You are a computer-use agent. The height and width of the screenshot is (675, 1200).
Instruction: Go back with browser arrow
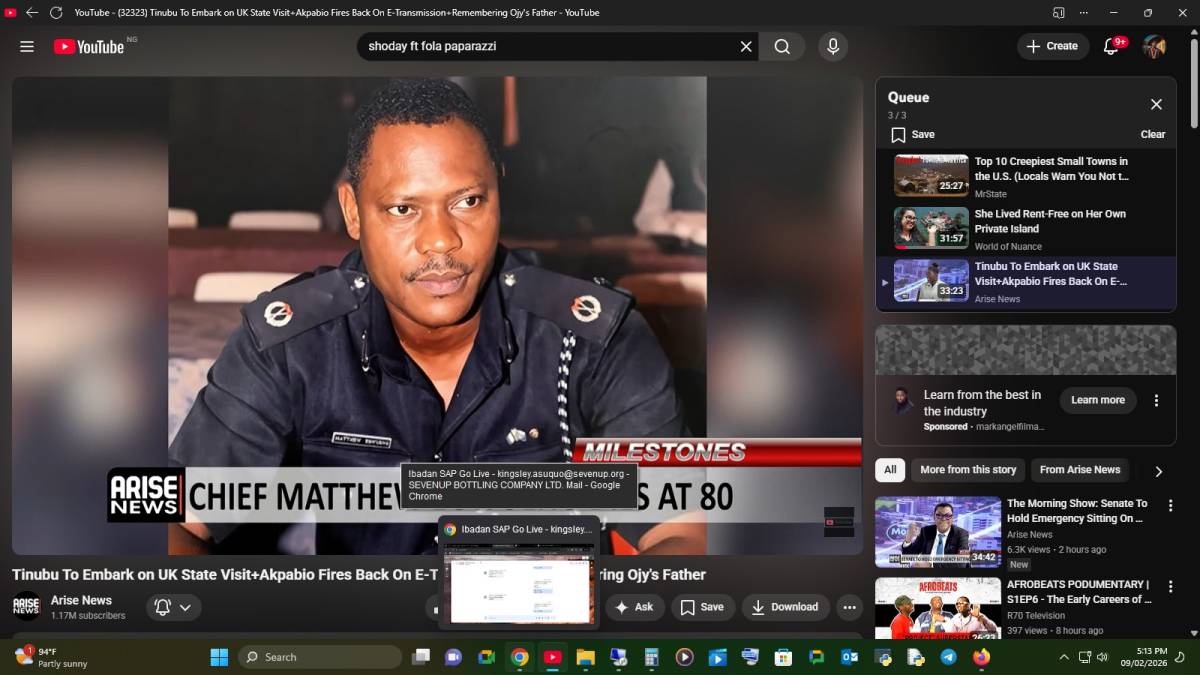(x=32, y=12)
